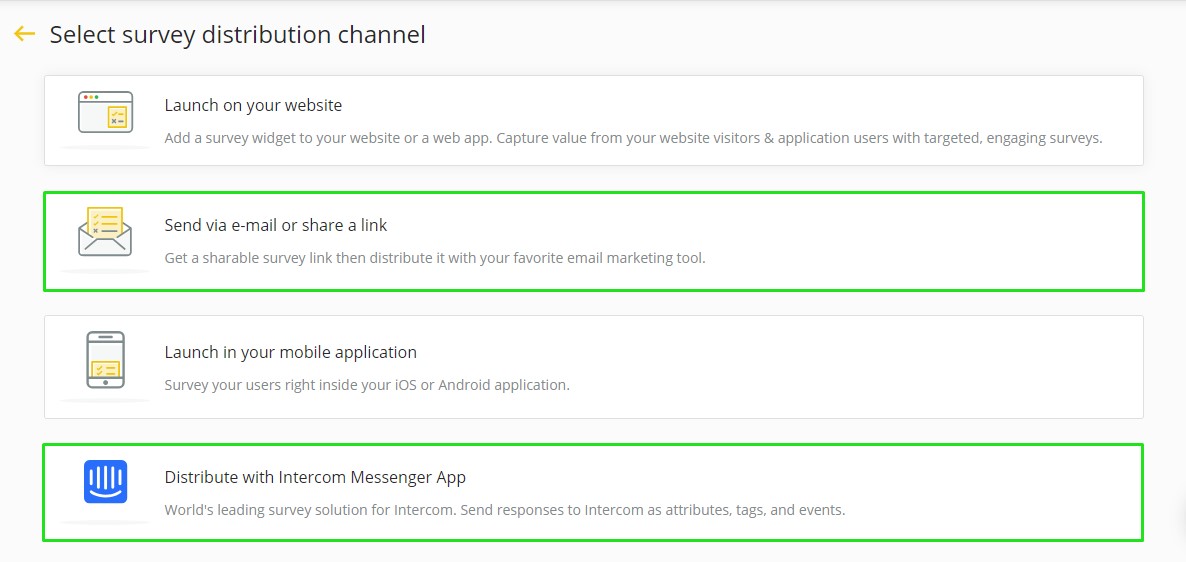
Task: Click the yellow back arrow icon
Action: pyautogui.click(x=25, y=34)
